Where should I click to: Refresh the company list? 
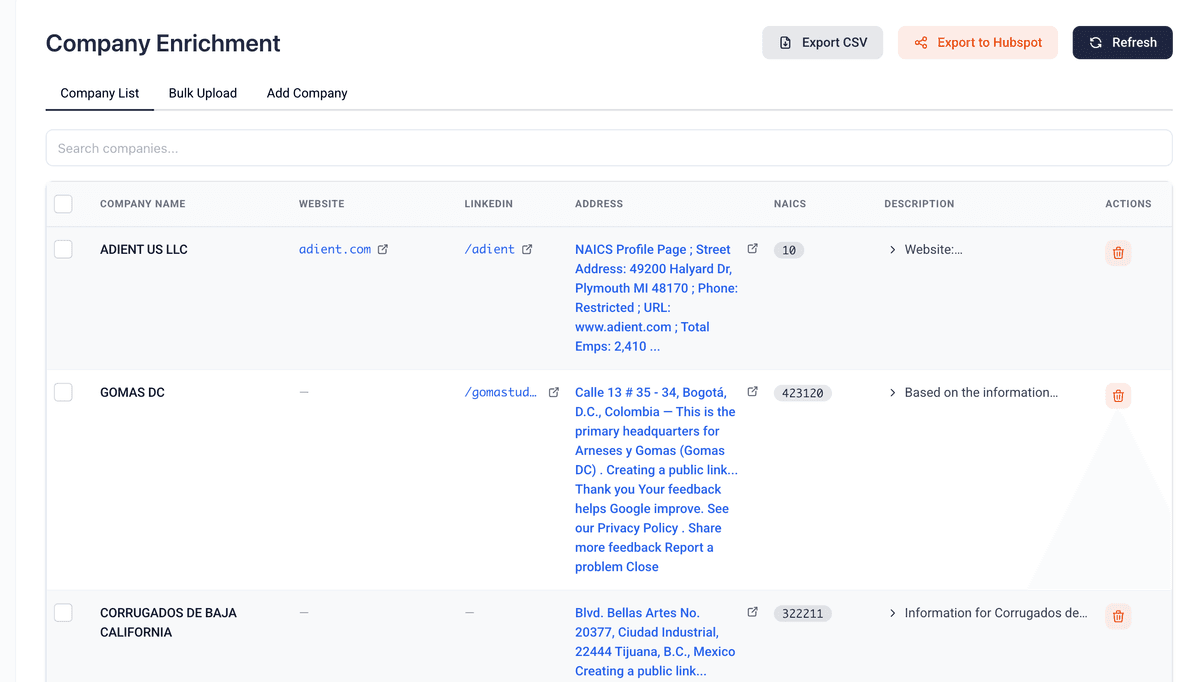click(1122, 42)
